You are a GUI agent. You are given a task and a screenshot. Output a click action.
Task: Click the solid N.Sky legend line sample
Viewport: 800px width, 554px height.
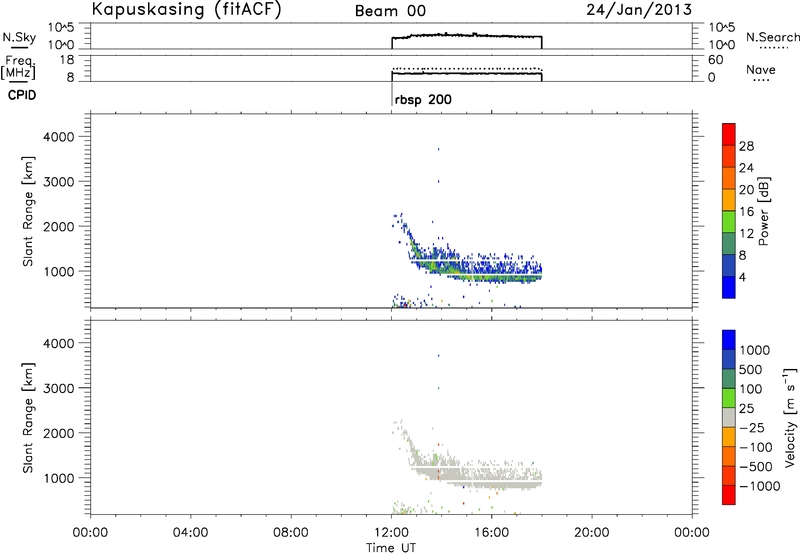click(x=19, y=47)
